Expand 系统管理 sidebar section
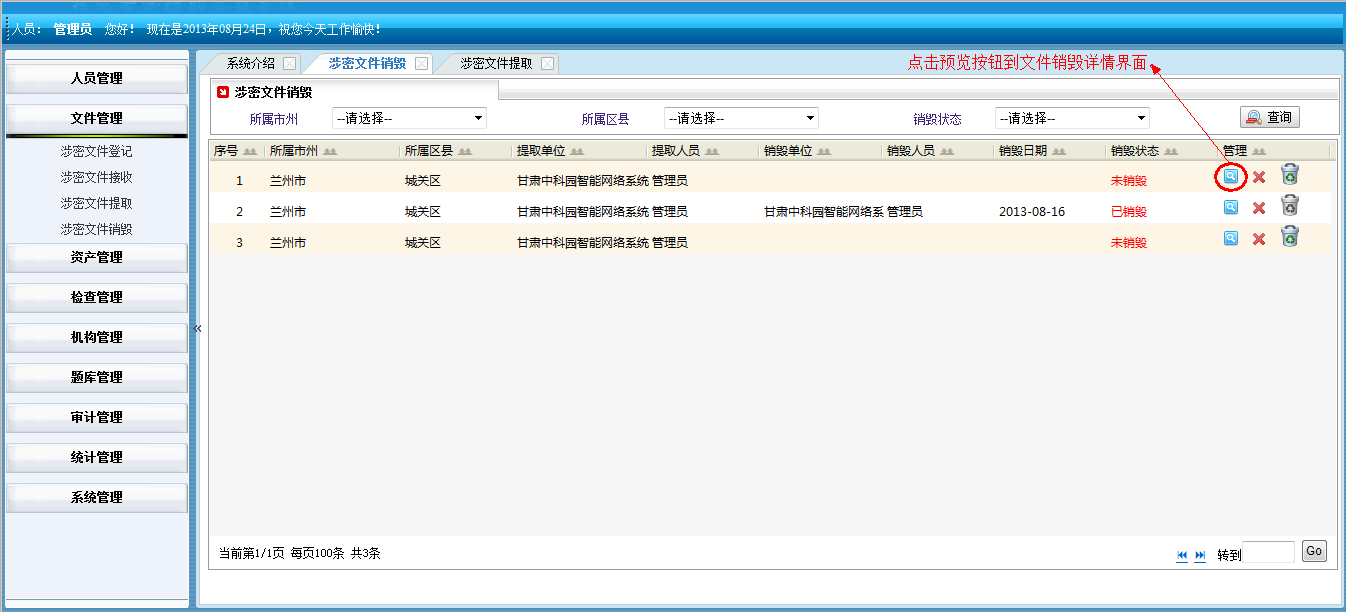The height and width of the screenshot is (612, 1346). (97, 497)
